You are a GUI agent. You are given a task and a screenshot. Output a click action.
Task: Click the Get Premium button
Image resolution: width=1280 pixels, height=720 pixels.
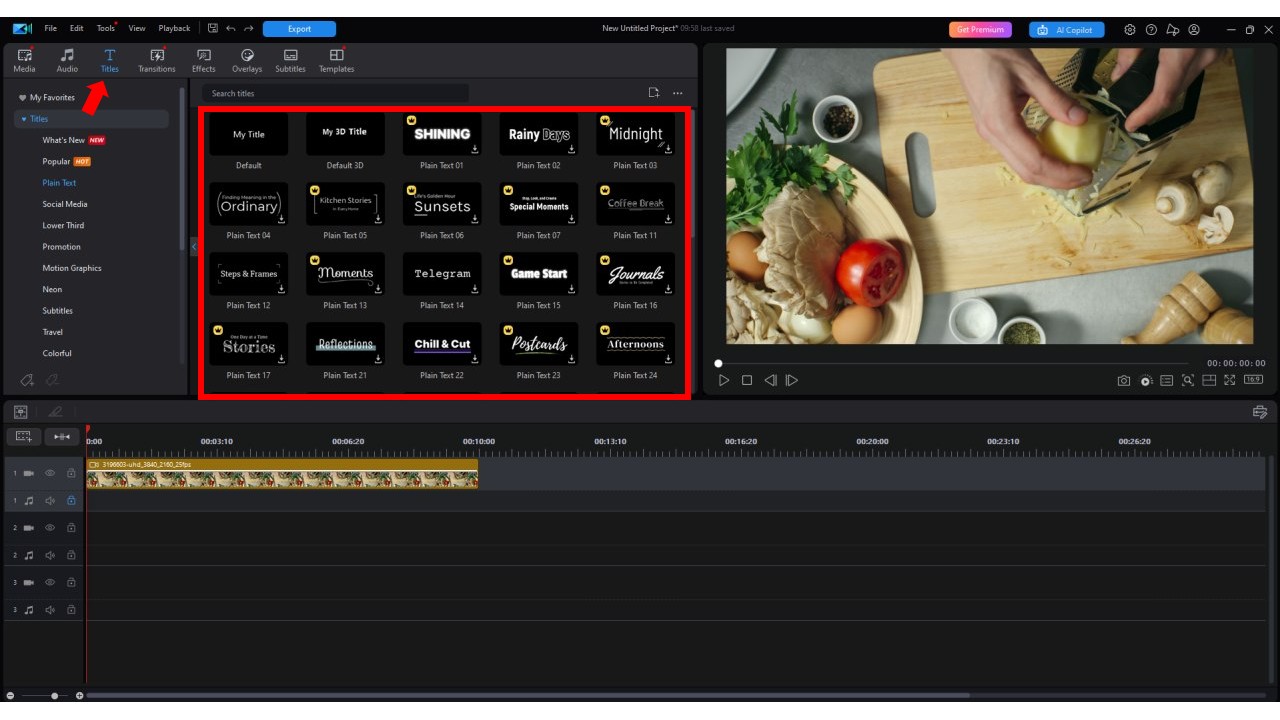click(x=980, y=30)
